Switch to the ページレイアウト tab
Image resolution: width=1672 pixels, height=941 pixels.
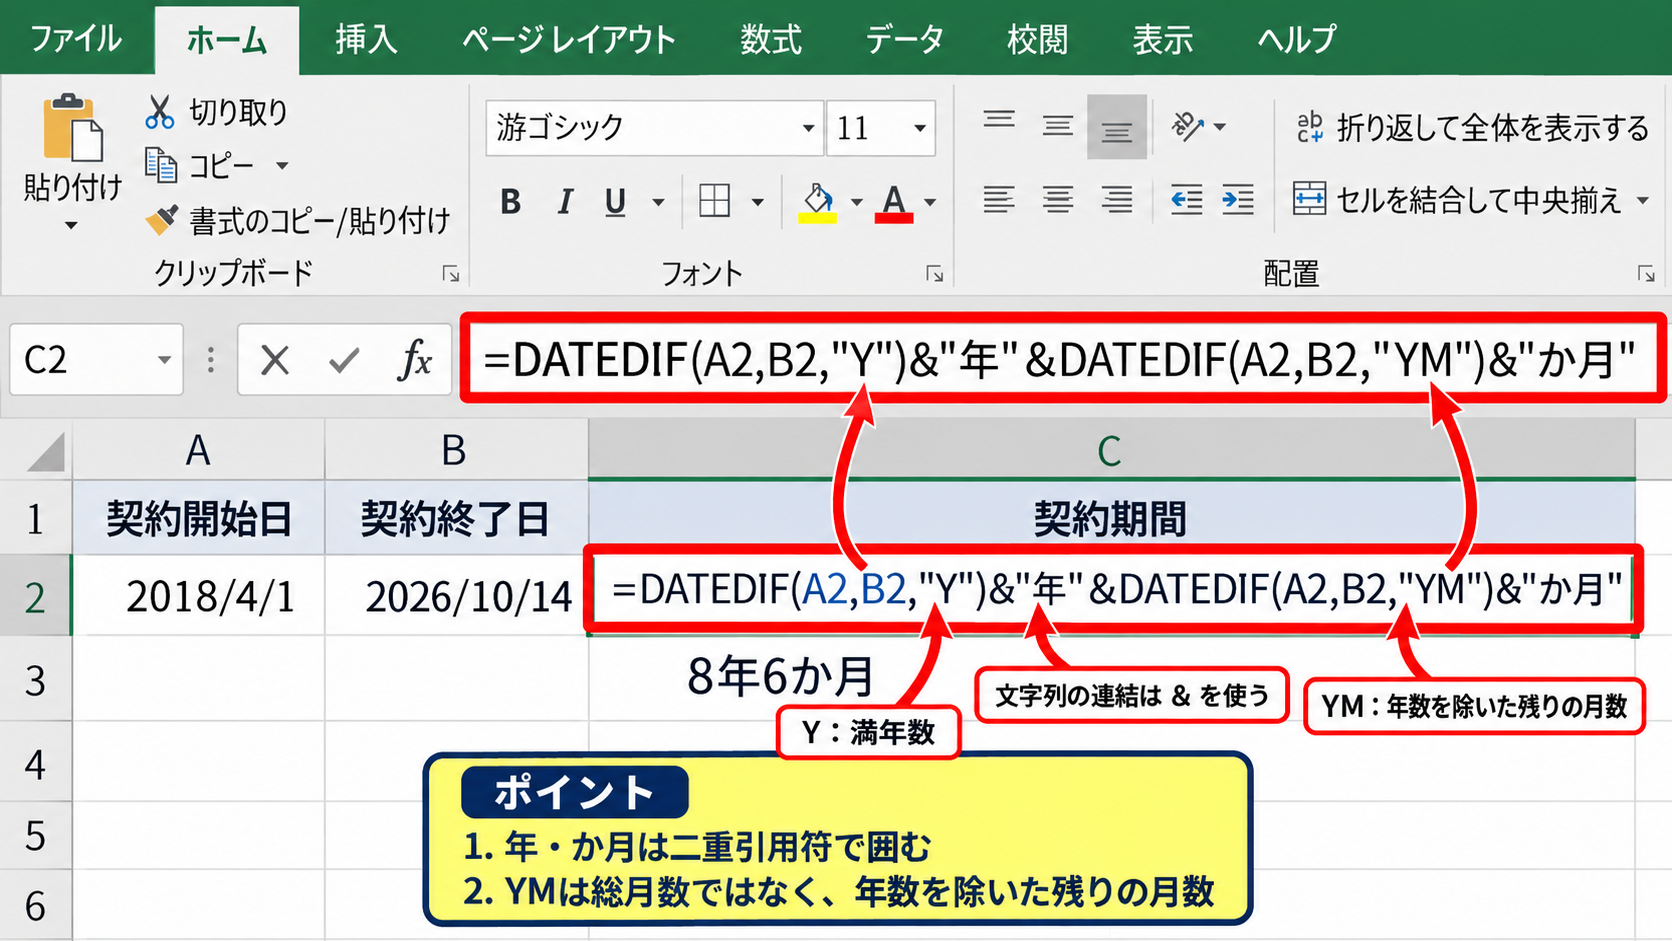pyautogui.click(x=569, y=39)
